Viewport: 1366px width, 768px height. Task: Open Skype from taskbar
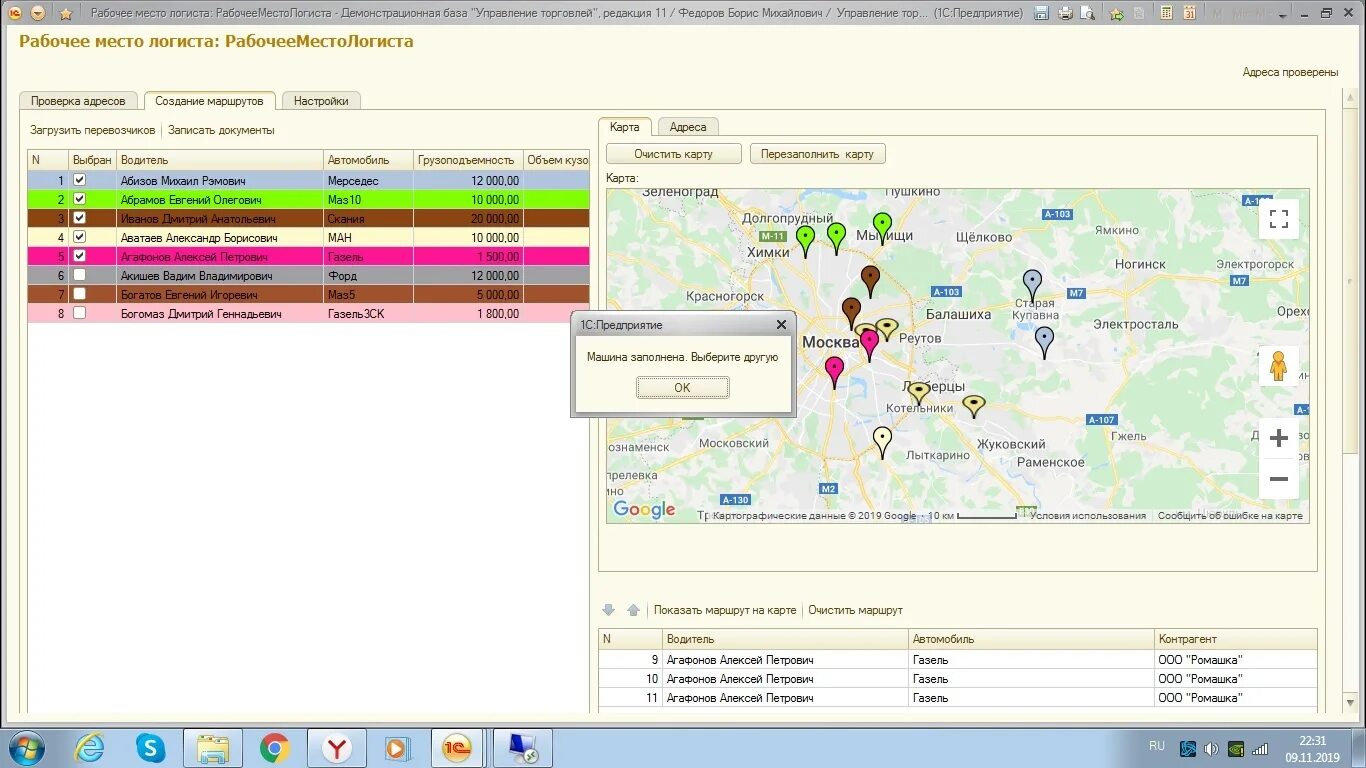[151, 748]
